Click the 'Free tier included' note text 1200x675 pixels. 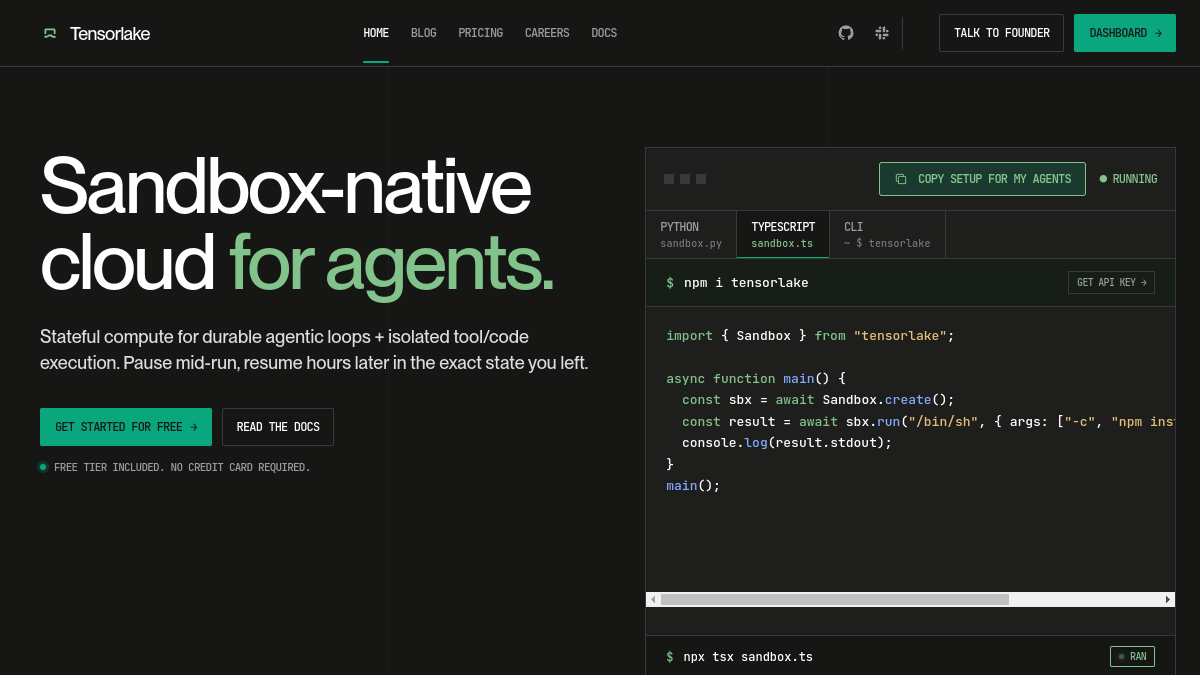pyautogui.click(x=182, y=467)
